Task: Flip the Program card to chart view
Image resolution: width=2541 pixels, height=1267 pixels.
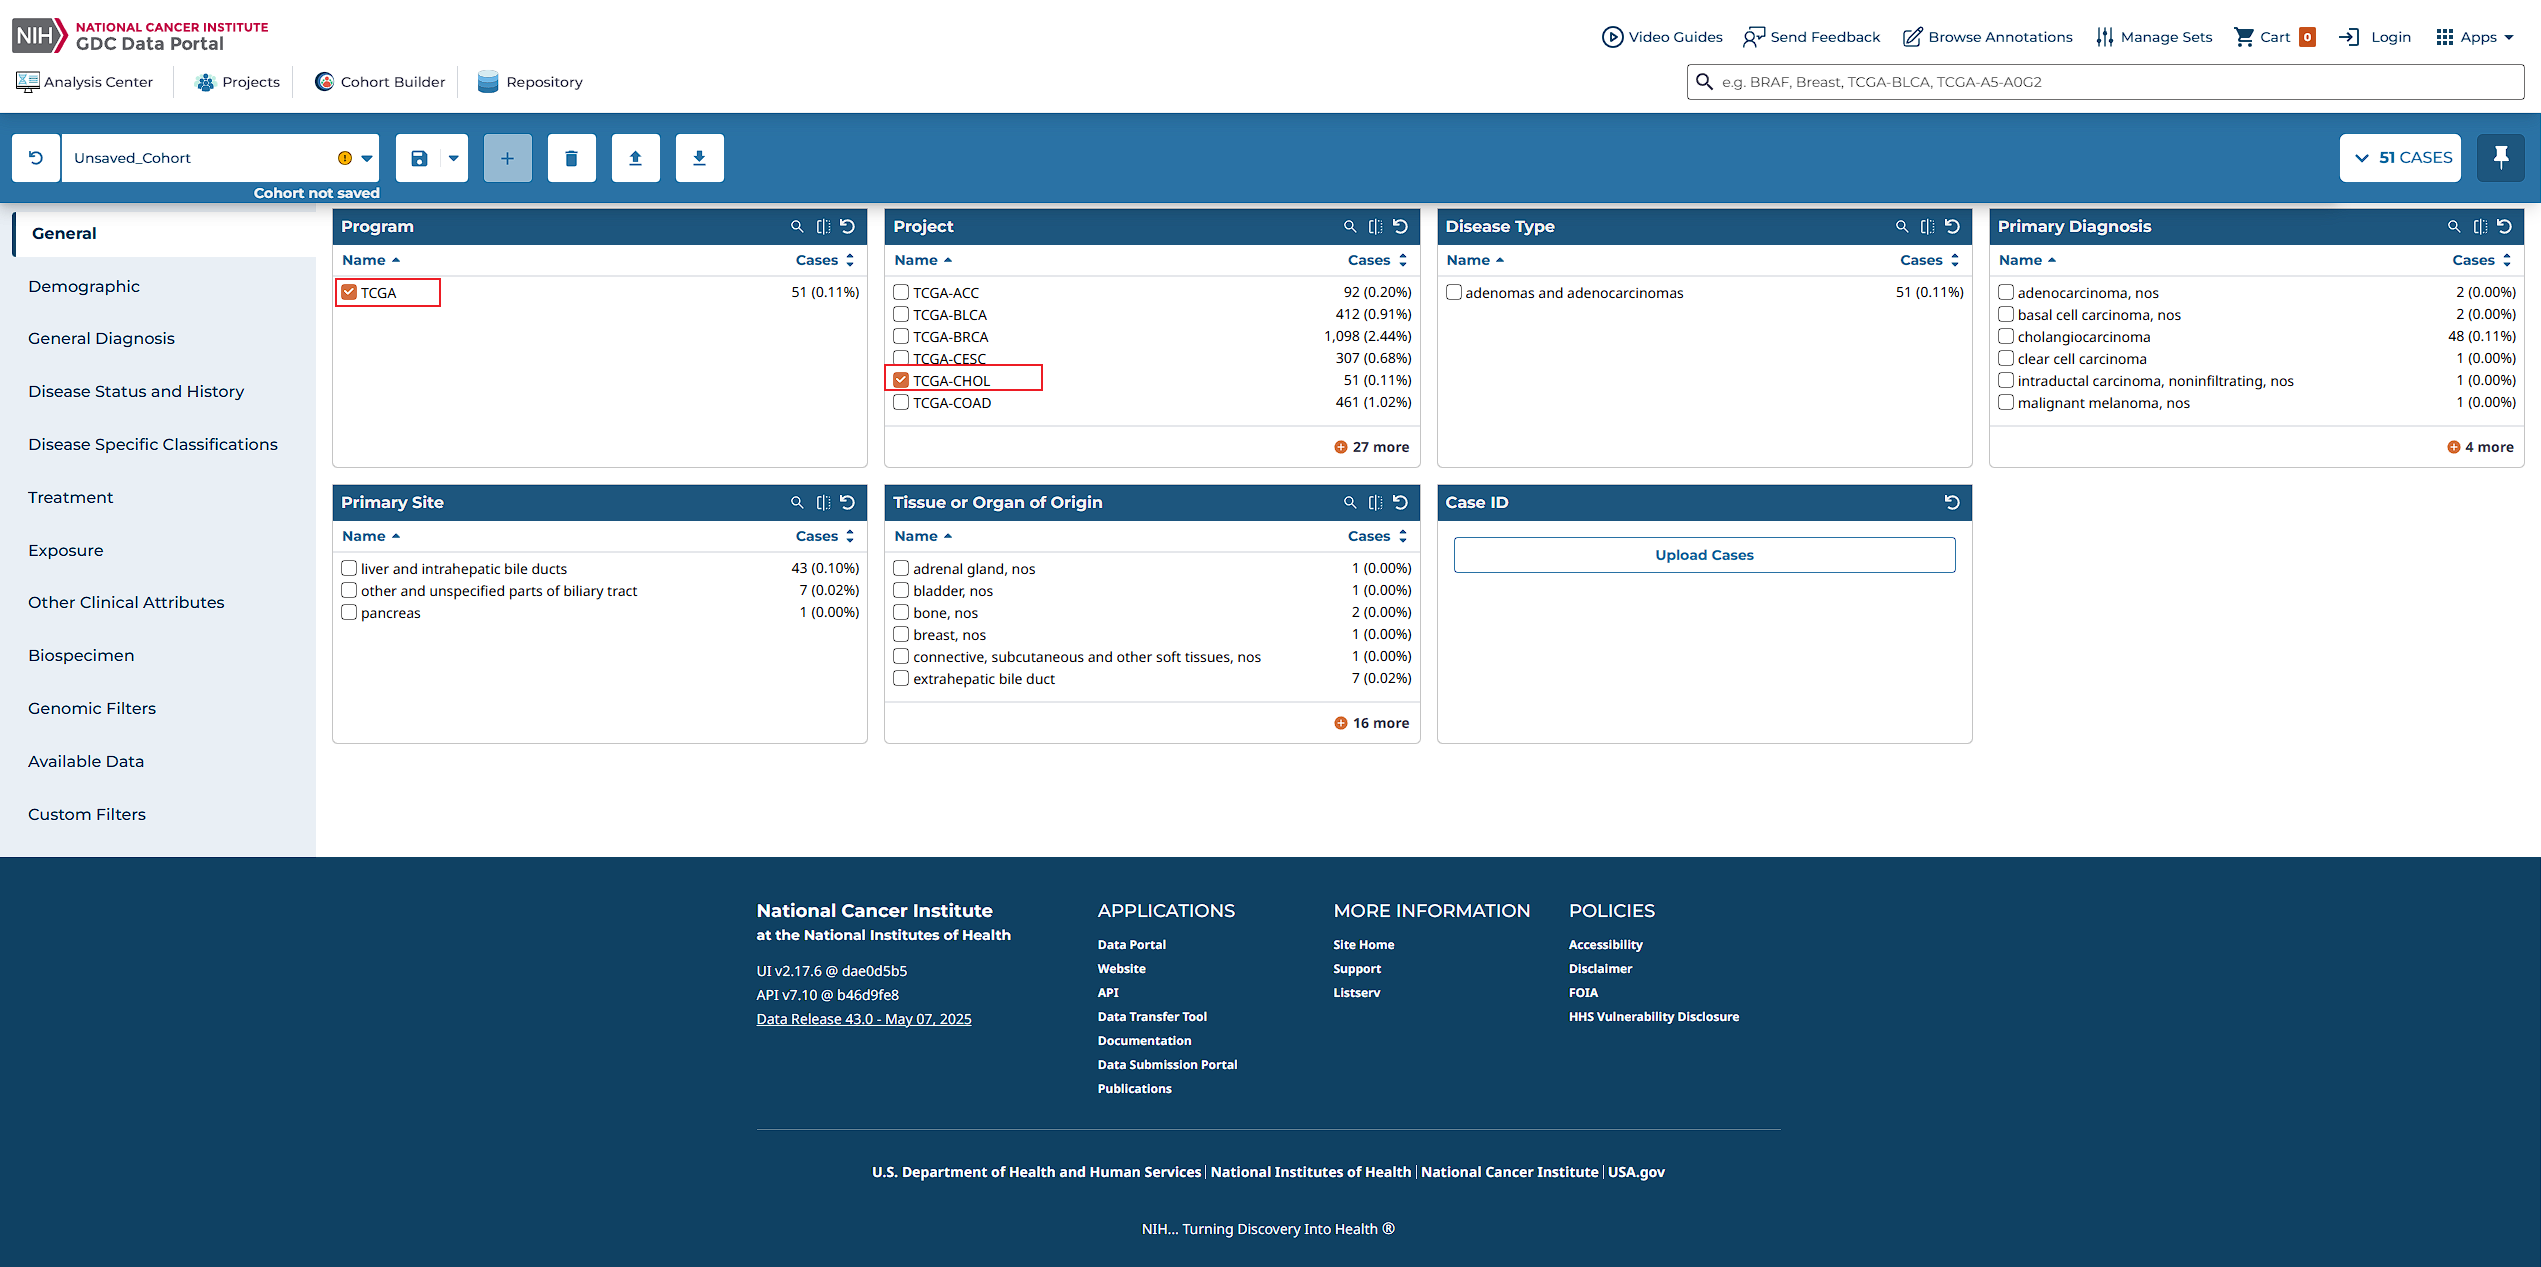Action: [x=823, y=226]
